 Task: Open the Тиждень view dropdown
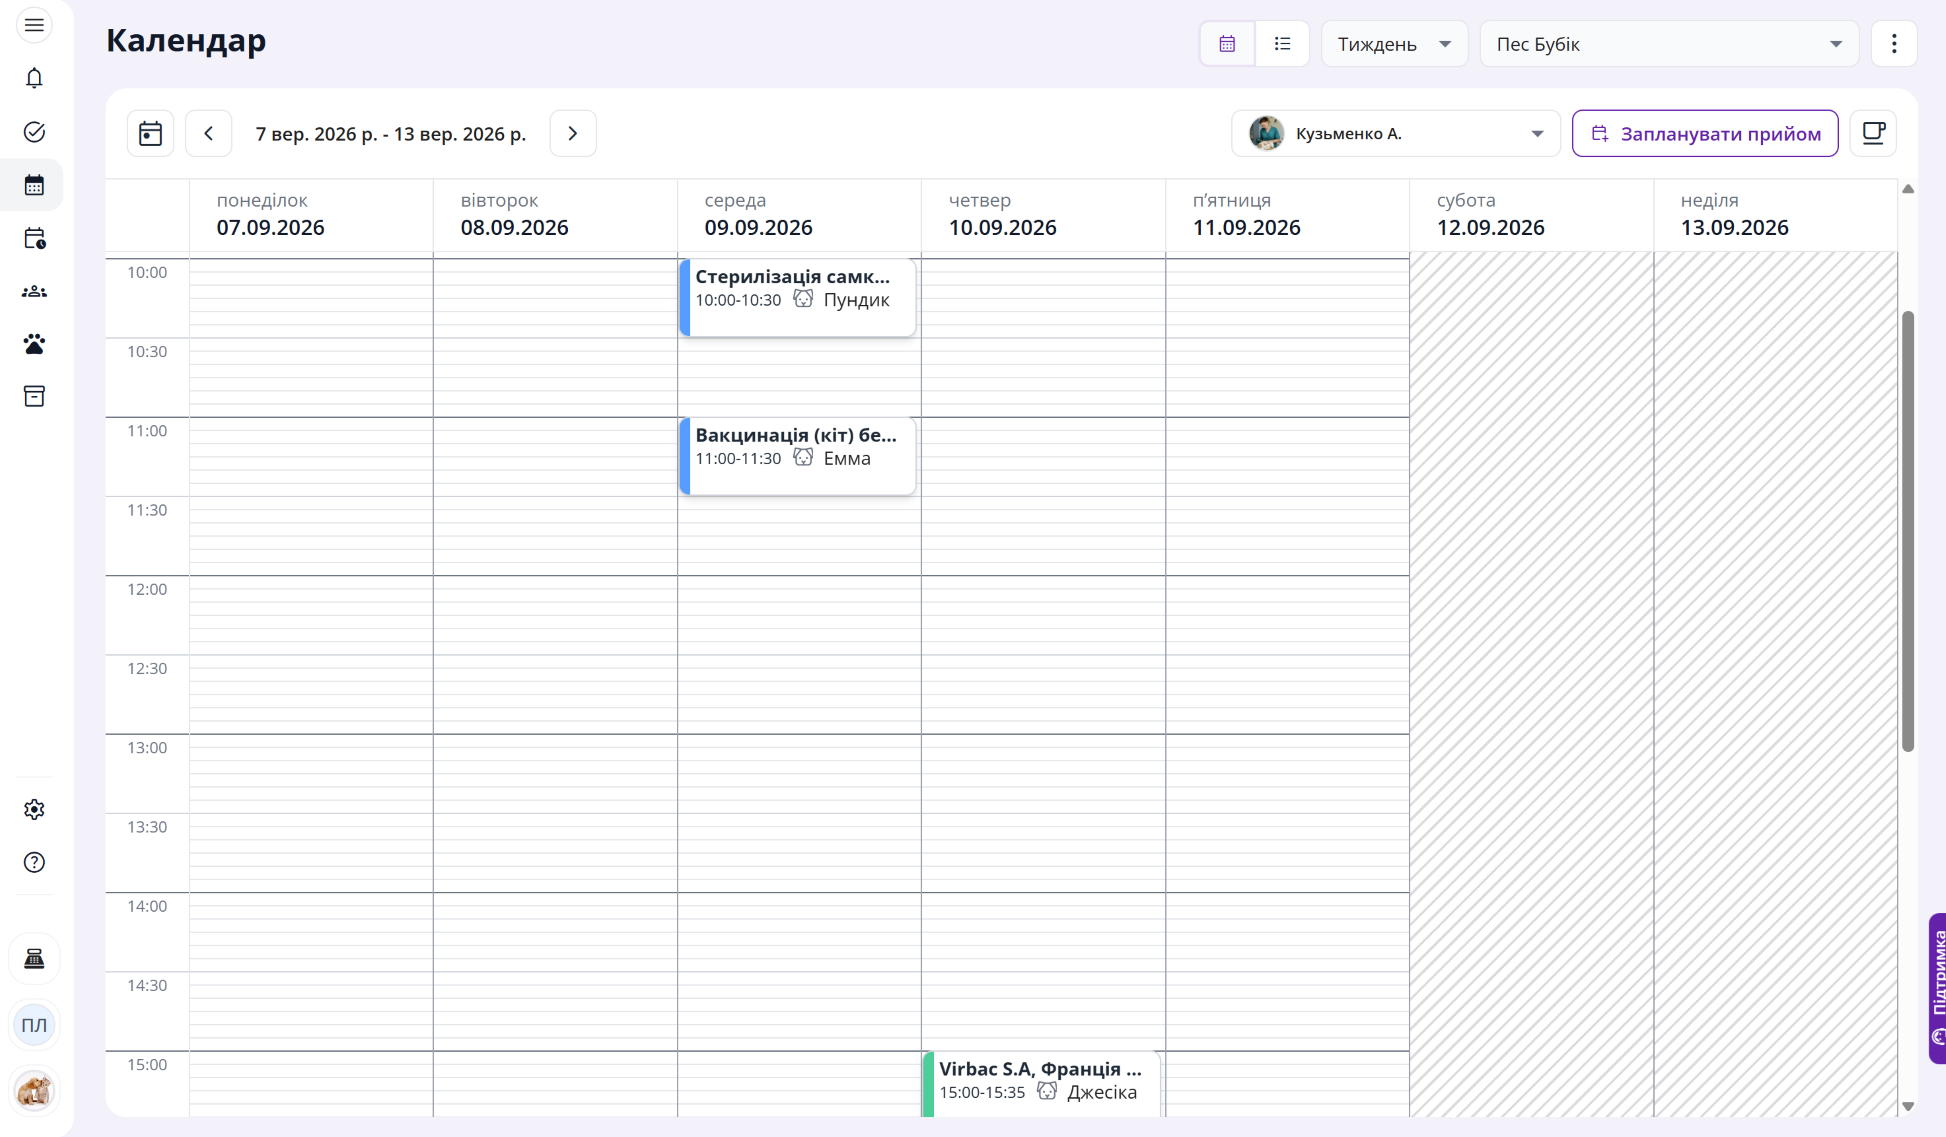pos(1394,44)
